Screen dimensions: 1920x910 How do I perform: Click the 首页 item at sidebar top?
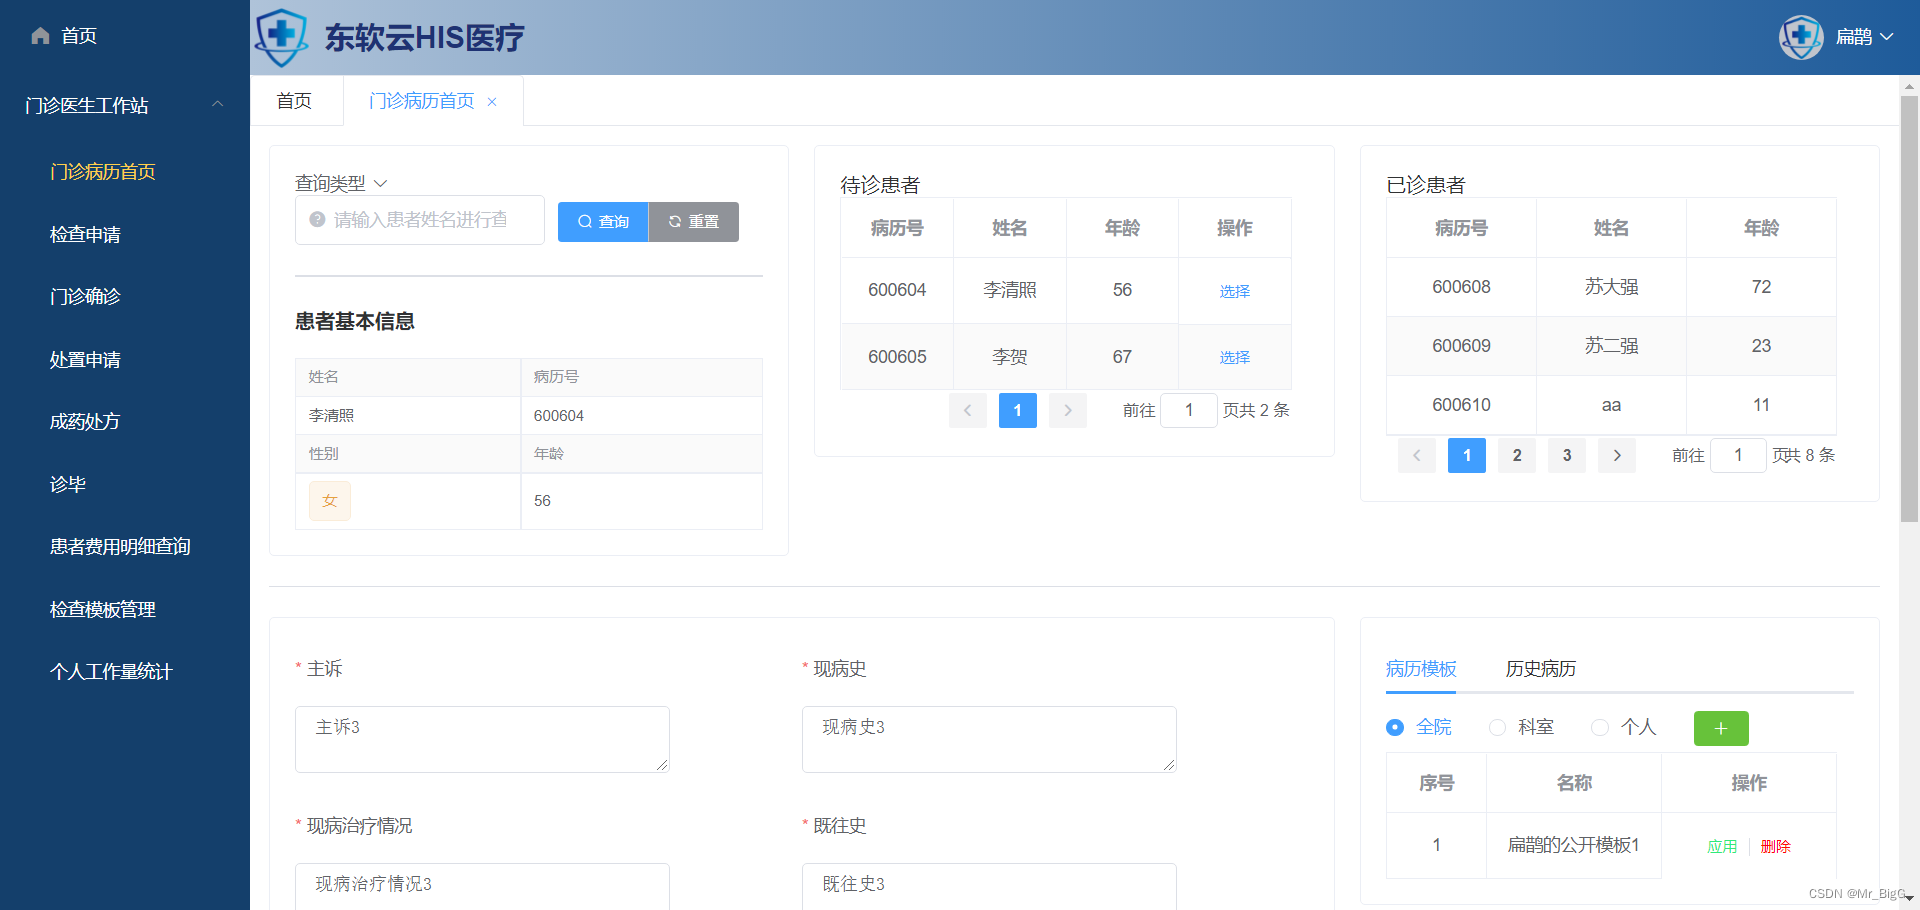point(79,36)
